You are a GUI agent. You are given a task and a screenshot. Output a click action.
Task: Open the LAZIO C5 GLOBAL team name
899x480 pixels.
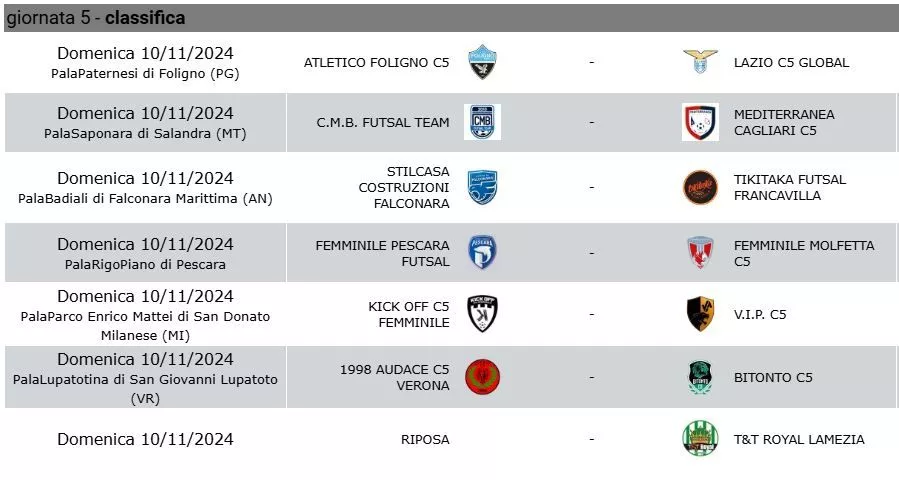[x=791, y=63]
